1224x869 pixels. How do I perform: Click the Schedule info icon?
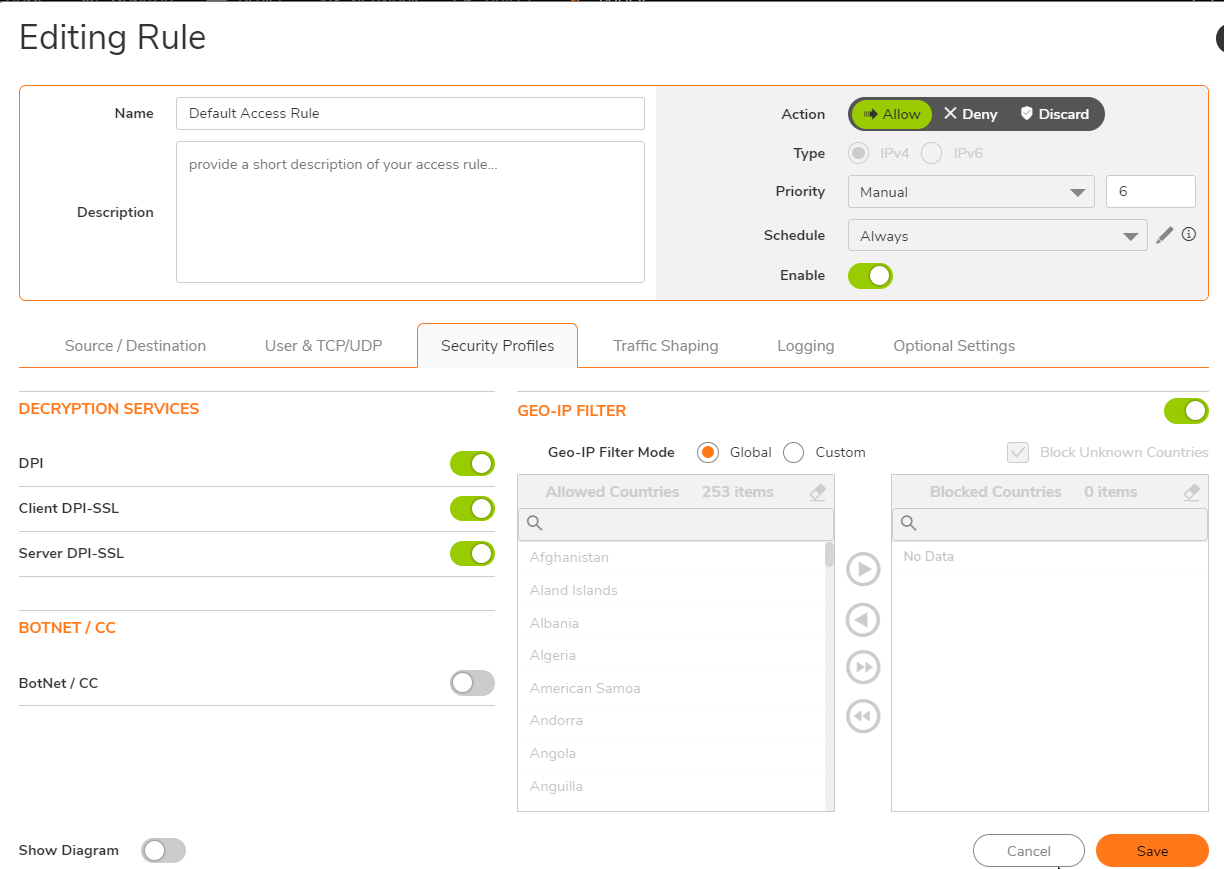tap(1188, 235)
